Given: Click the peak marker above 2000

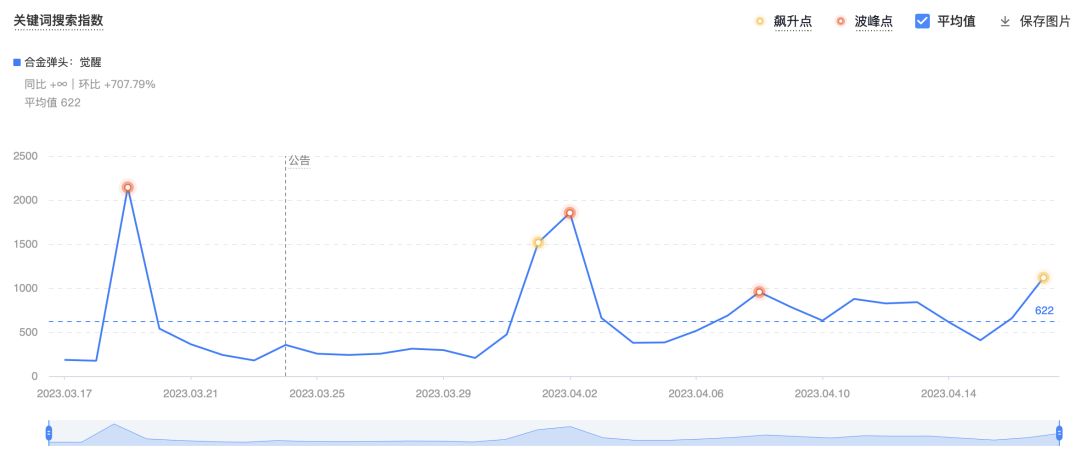Looking at the screenshot, I should (128, 187).
